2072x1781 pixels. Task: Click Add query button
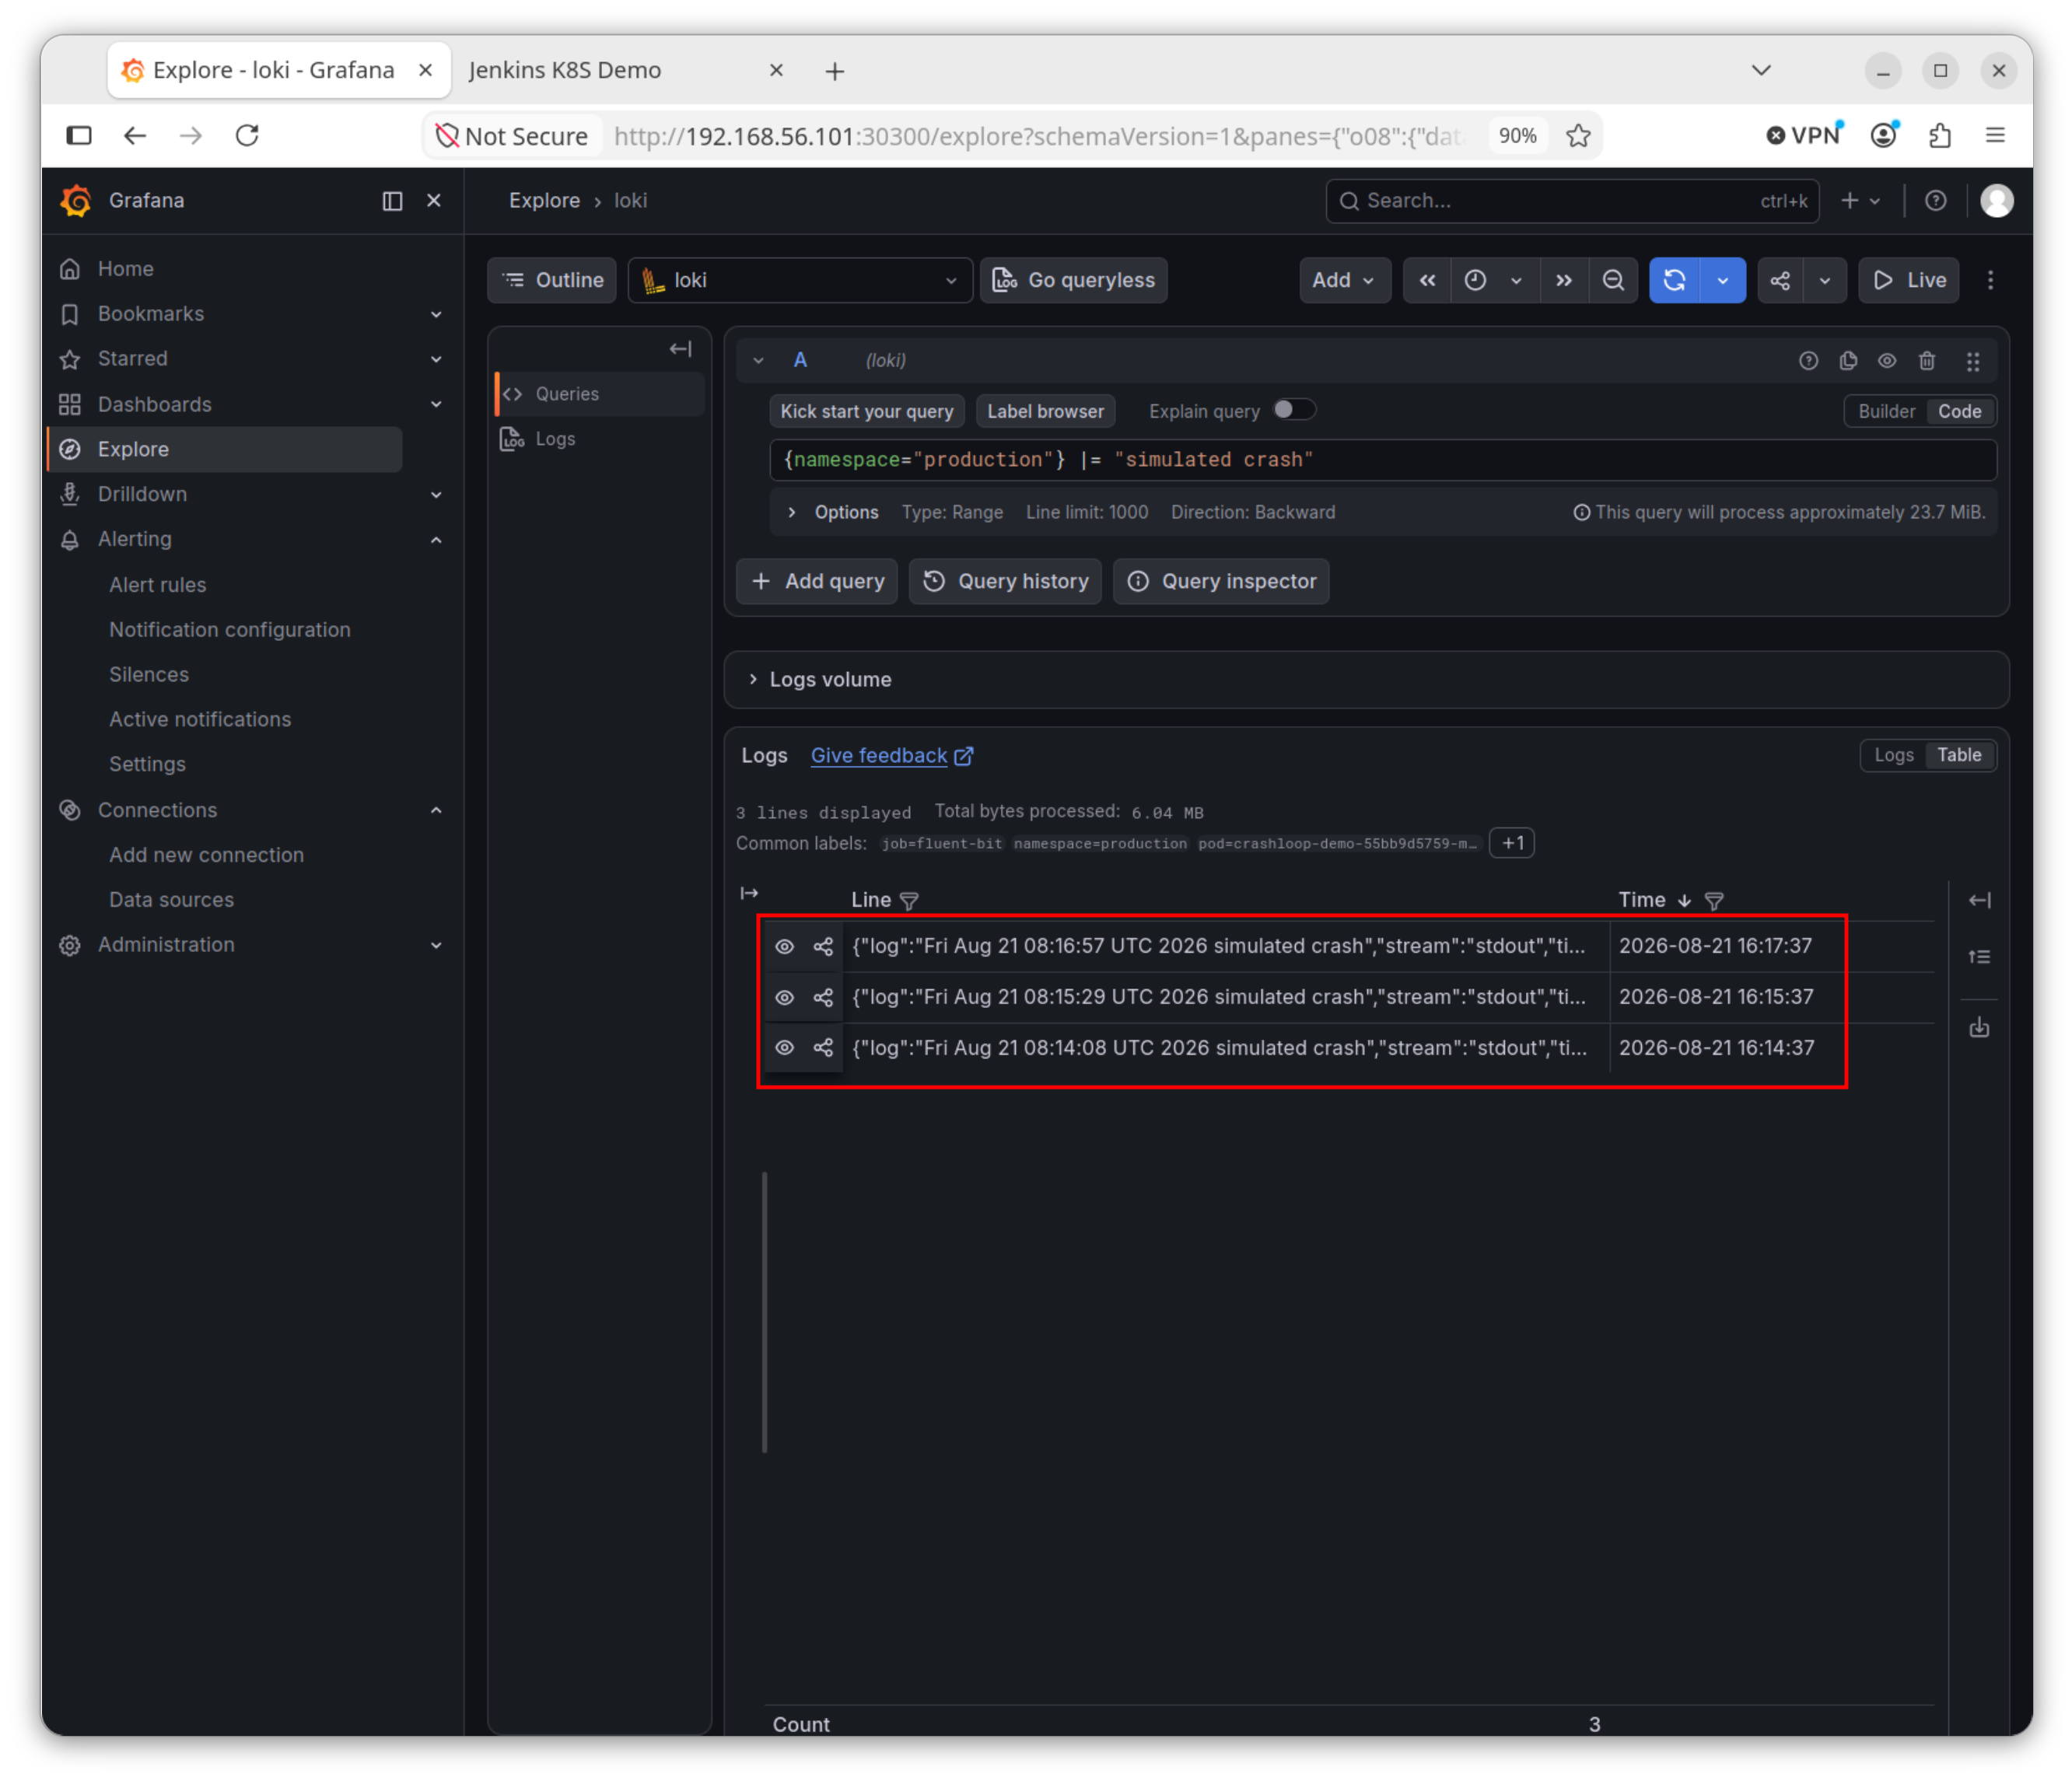pyautogui.click(x=817, y=581)
